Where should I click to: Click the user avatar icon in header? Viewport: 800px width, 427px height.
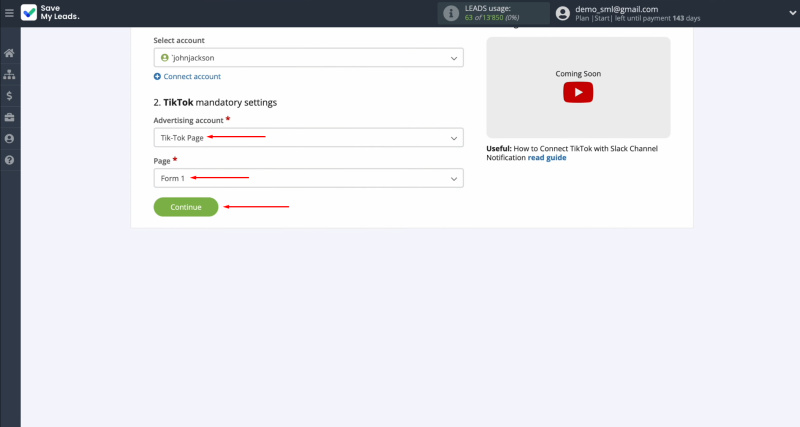coord(563,13)
